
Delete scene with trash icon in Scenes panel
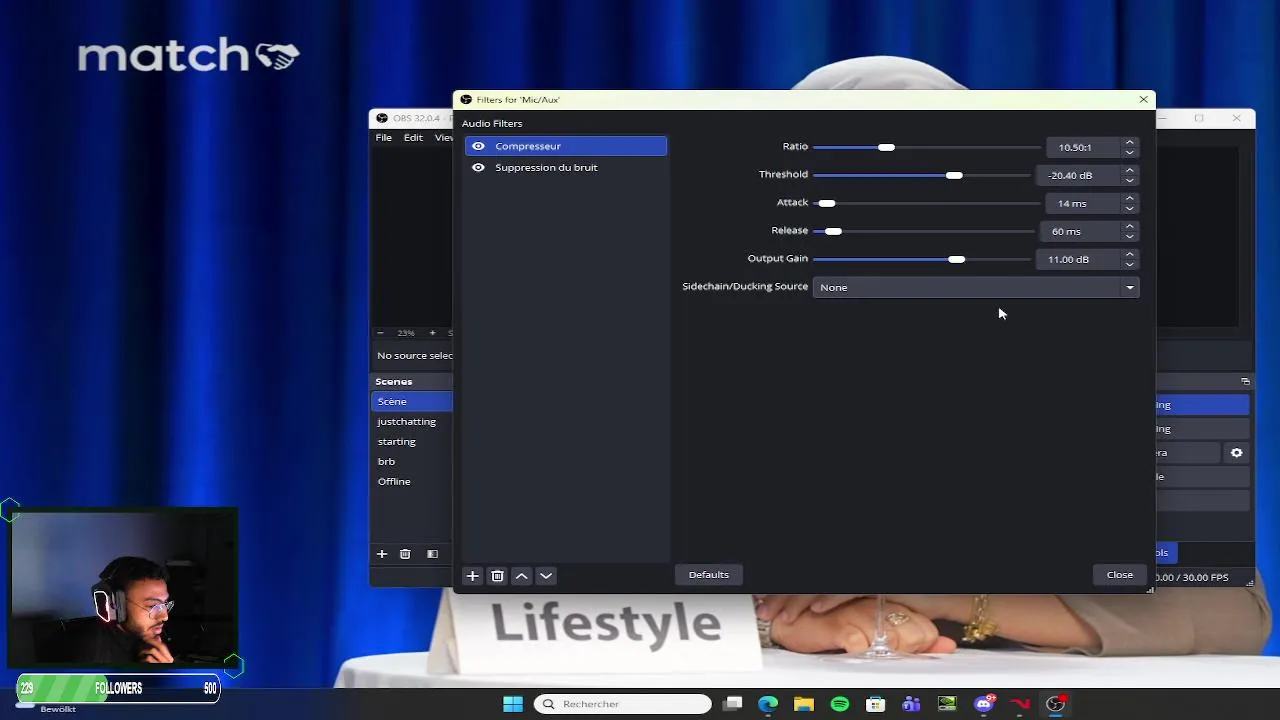pyautogui.click(x=405, y=554)
